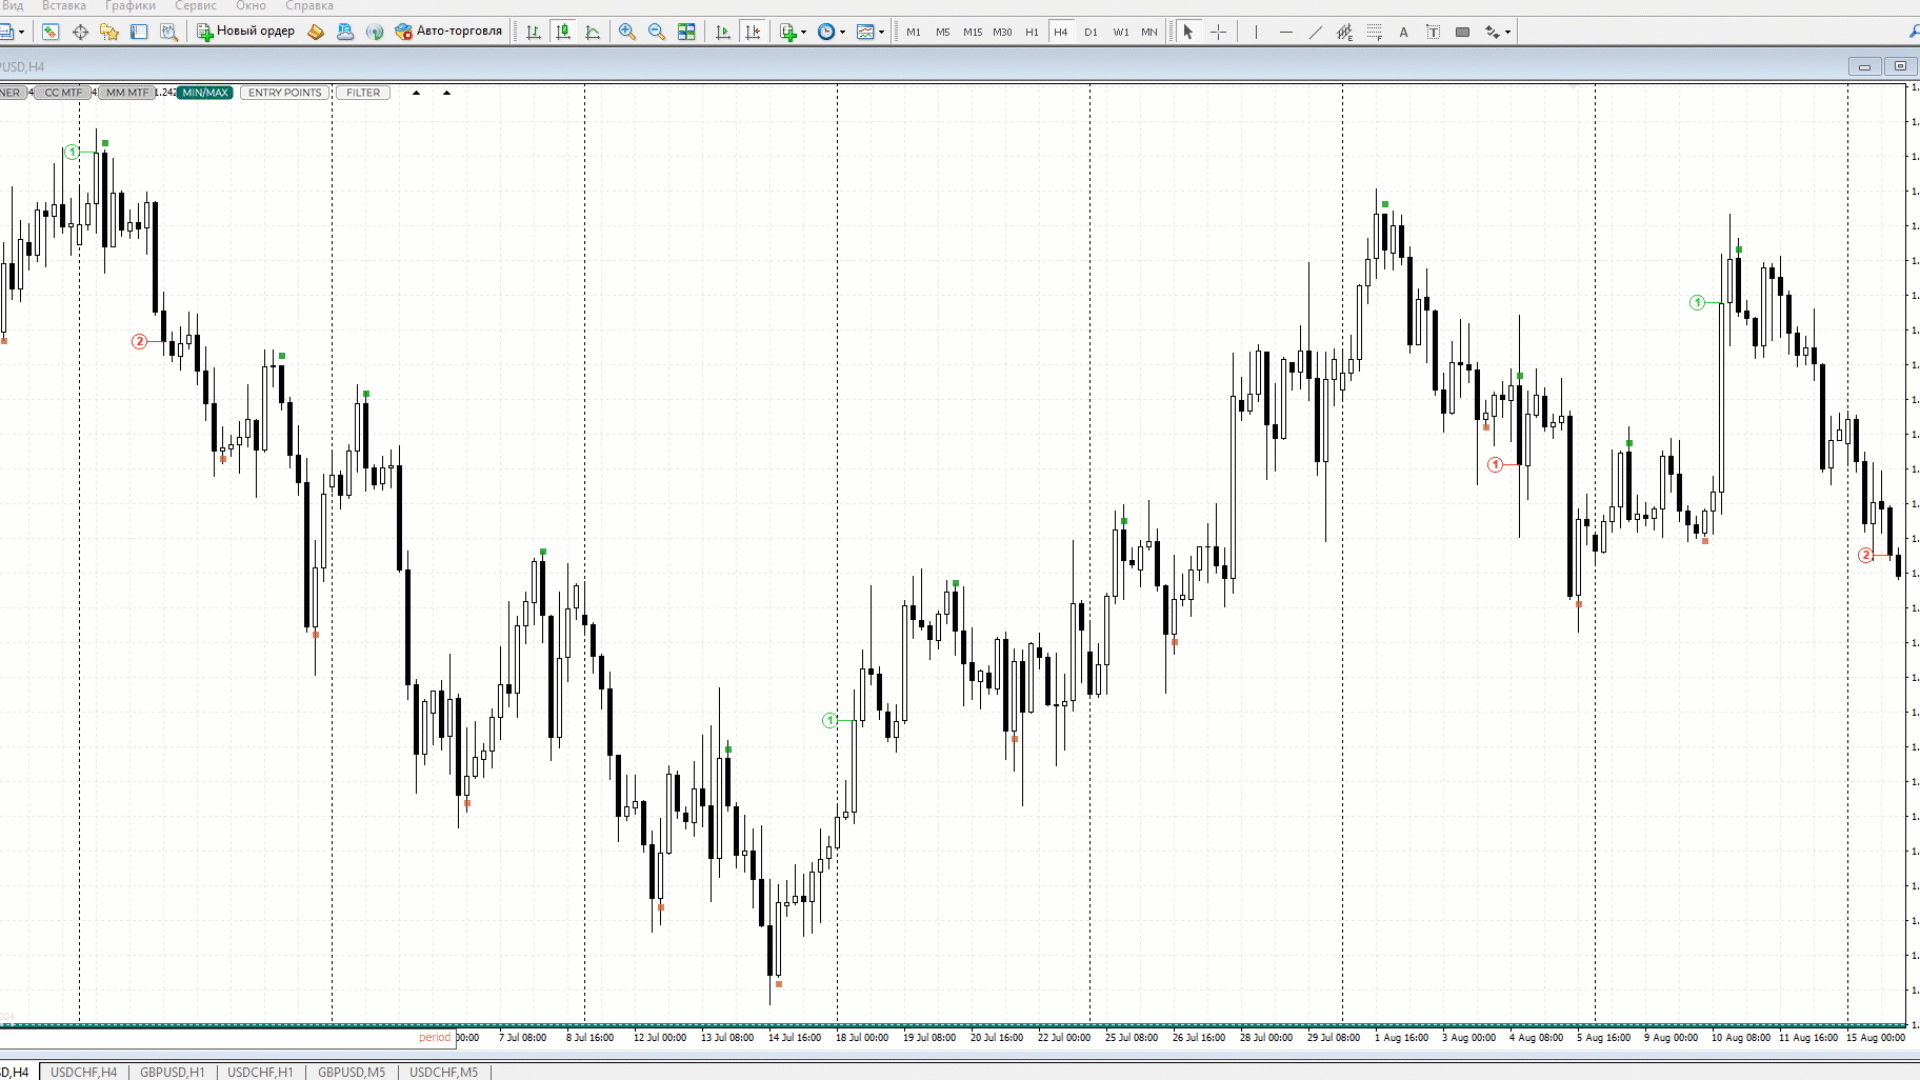Screen dimensions: 1920x1080
Task: Switch chart to line chart
Action: pos(593,32)
